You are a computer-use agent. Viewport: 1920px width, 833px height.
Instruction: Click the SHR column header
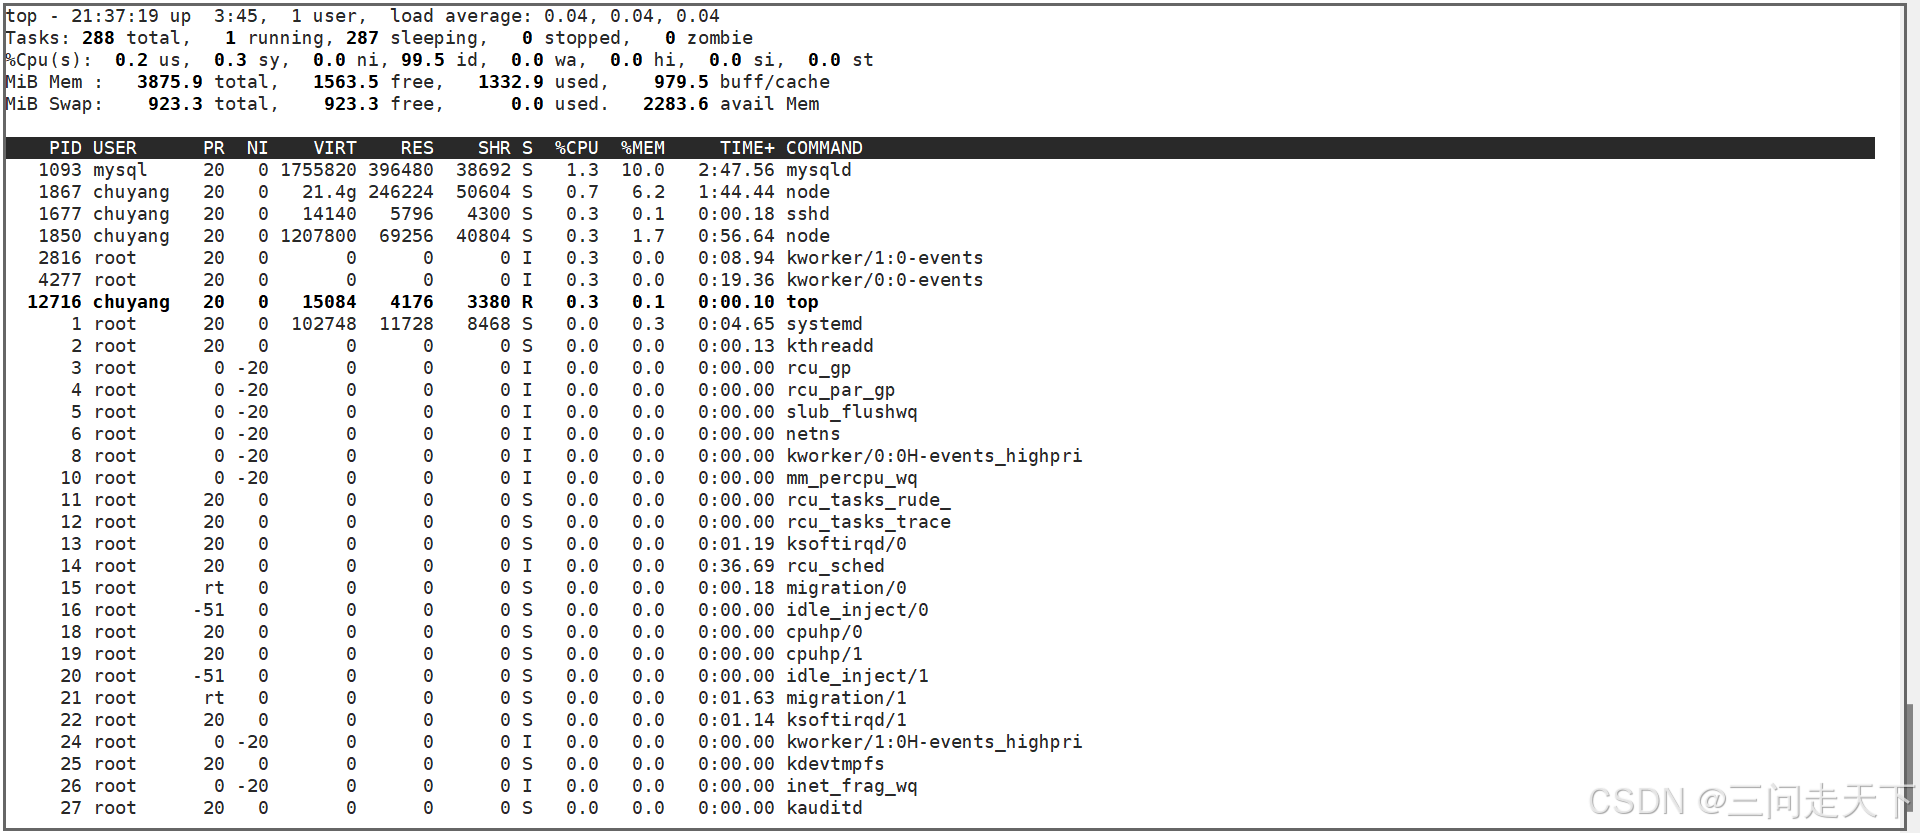pos(494,148)
